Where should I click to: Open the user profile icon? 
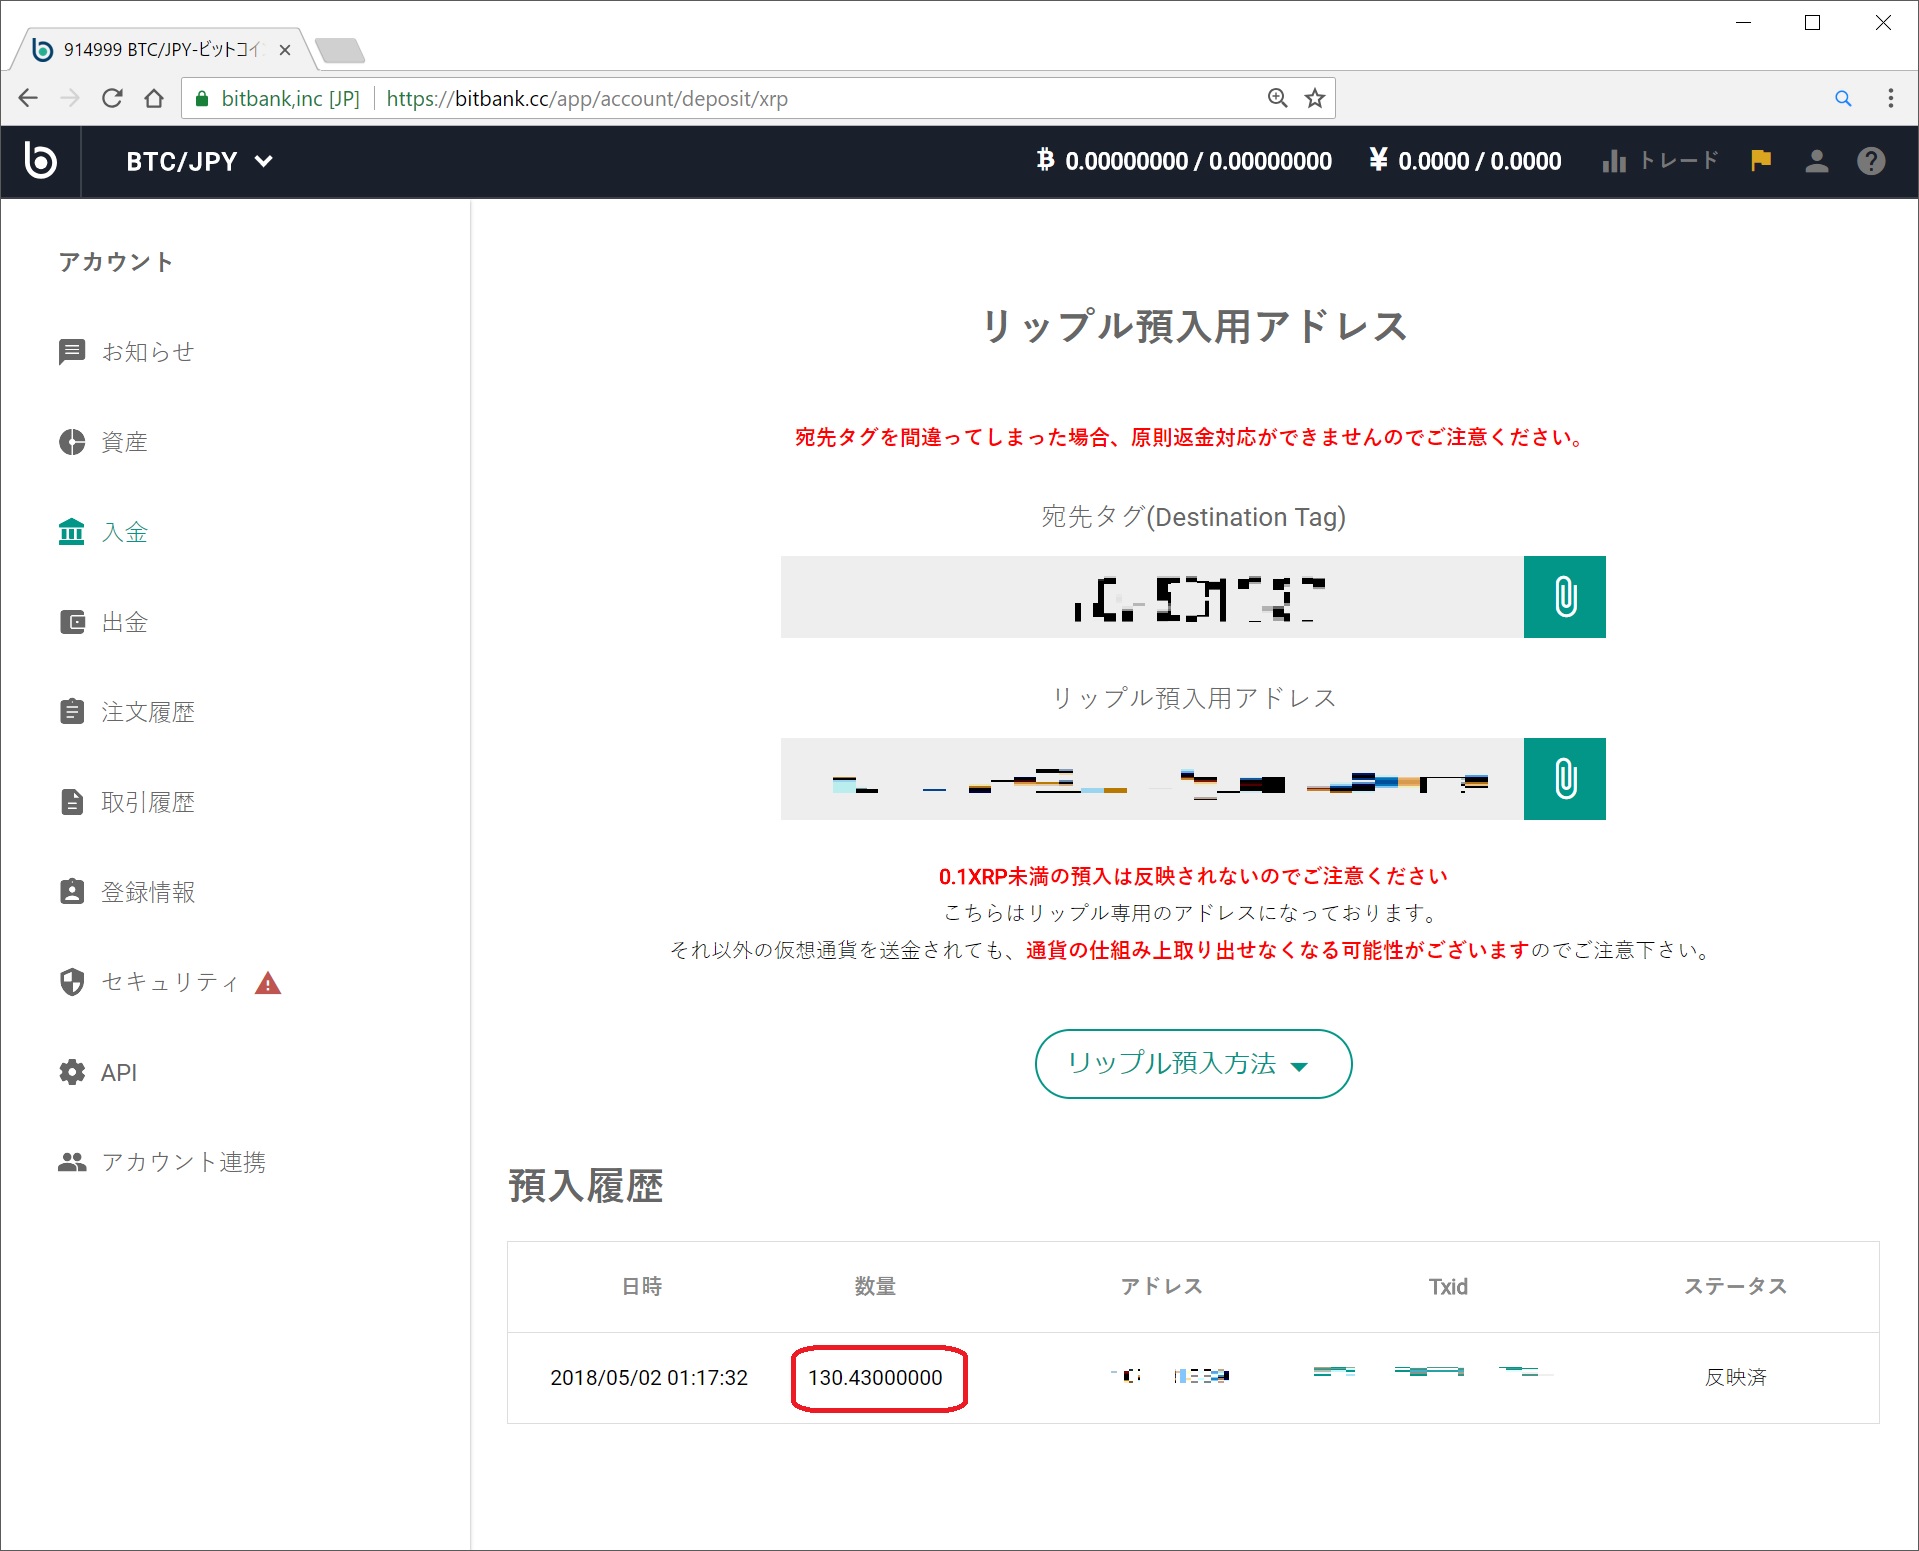pyautogui.click(x=1816, y=161)
